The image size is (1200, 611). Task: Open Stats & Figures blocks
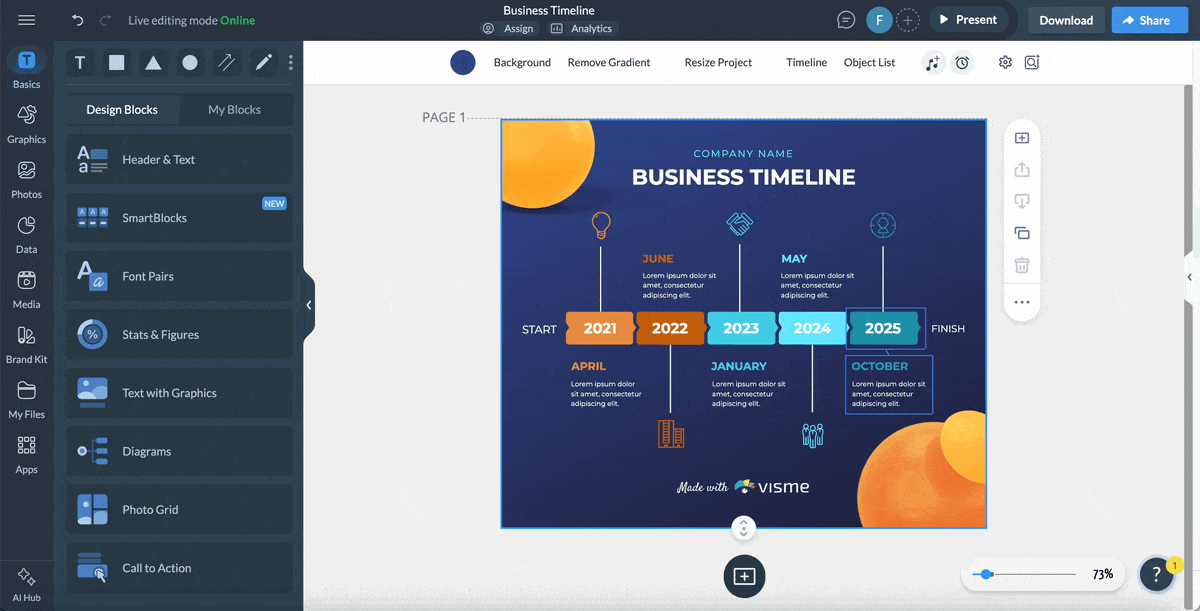tap(179, 334)
